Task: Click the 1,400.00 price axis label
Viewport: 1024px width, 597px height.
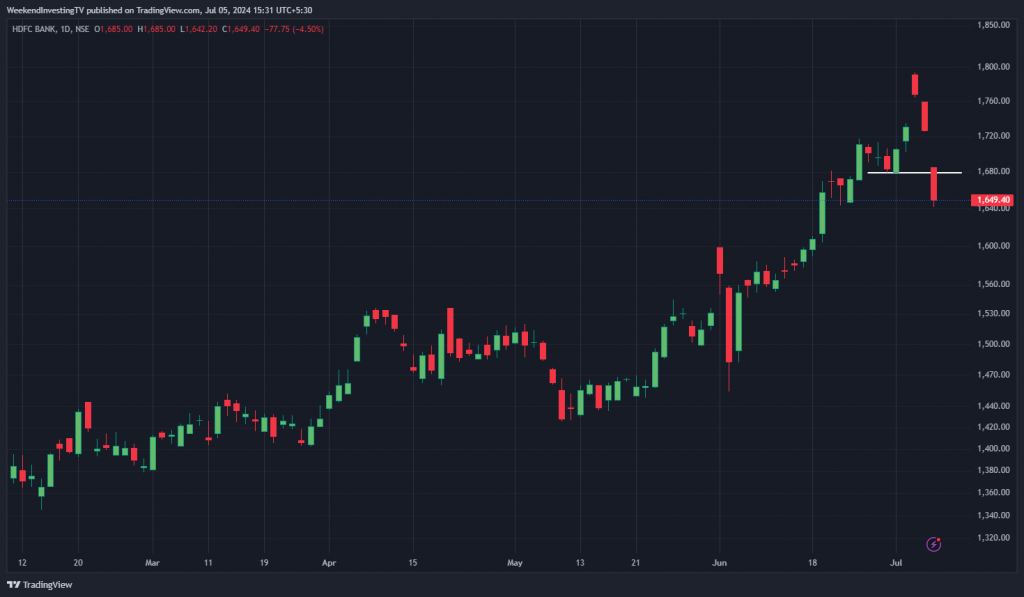Action: (x=993, y=449)
